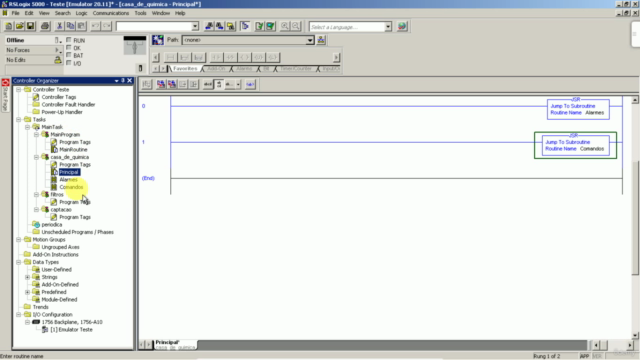
Task: Select the Principal routine tab at bottom
Action: 175,344
